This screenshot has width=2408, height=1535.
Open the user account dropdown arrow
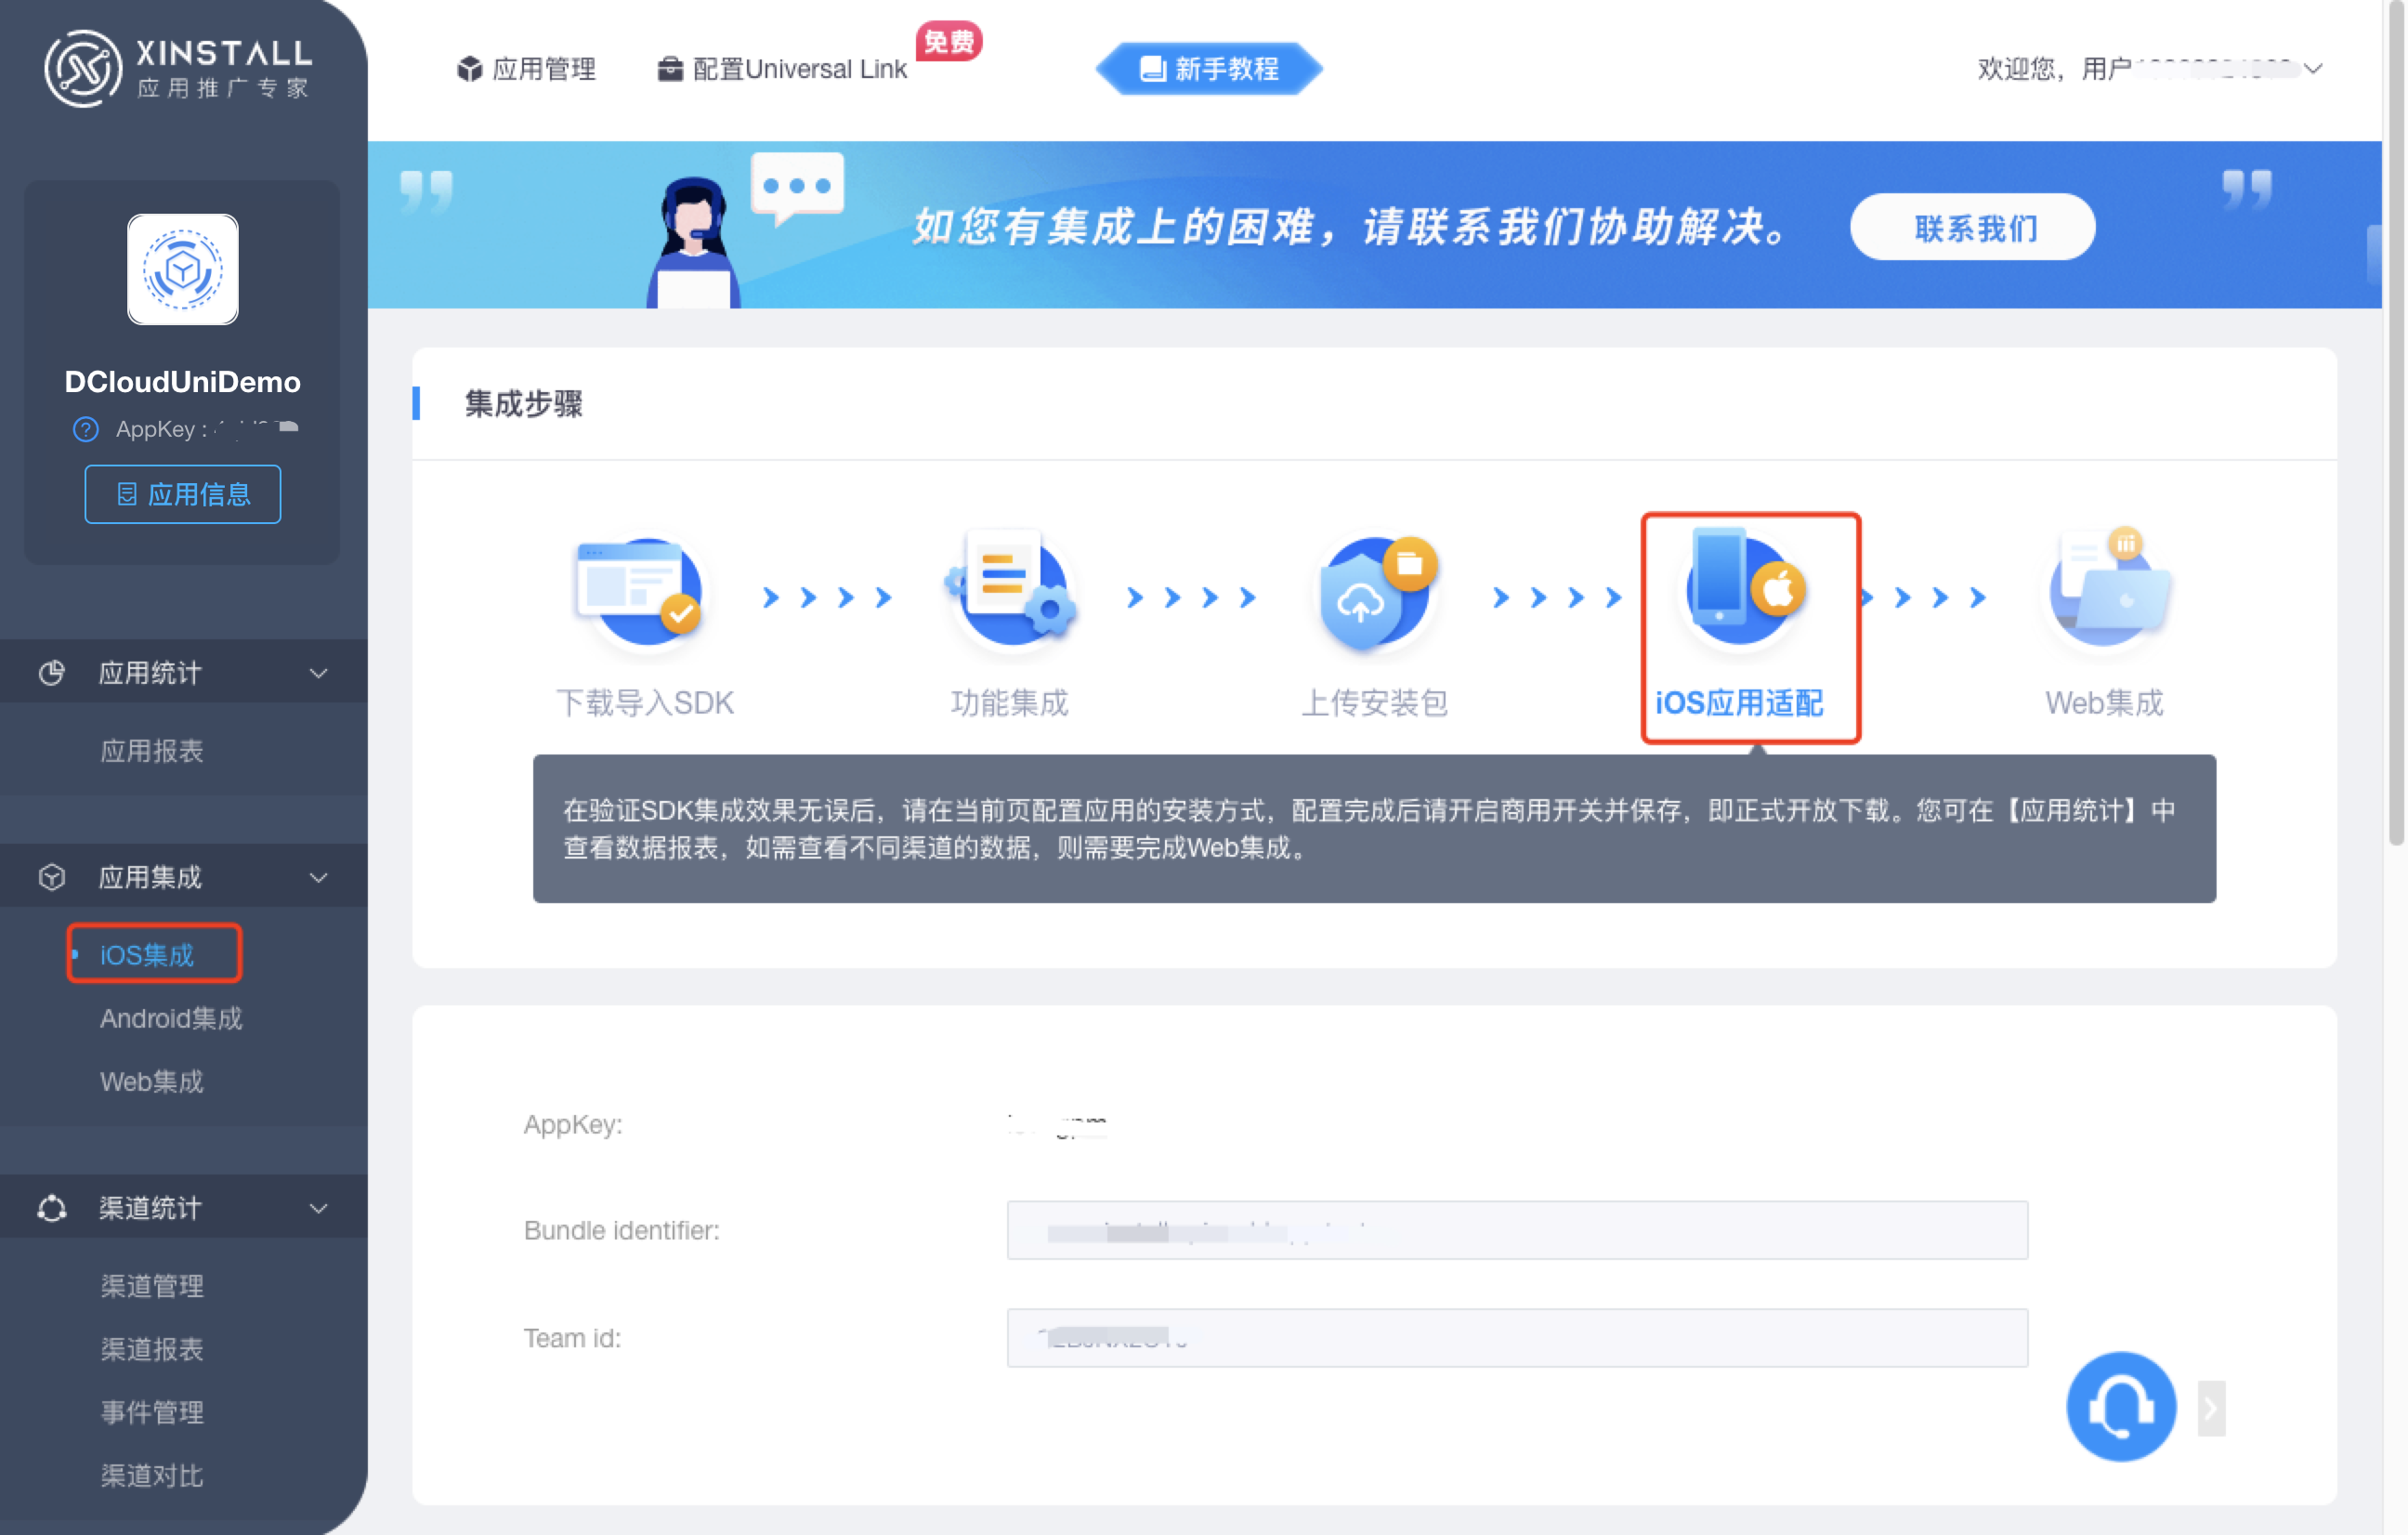point(2312,69)
